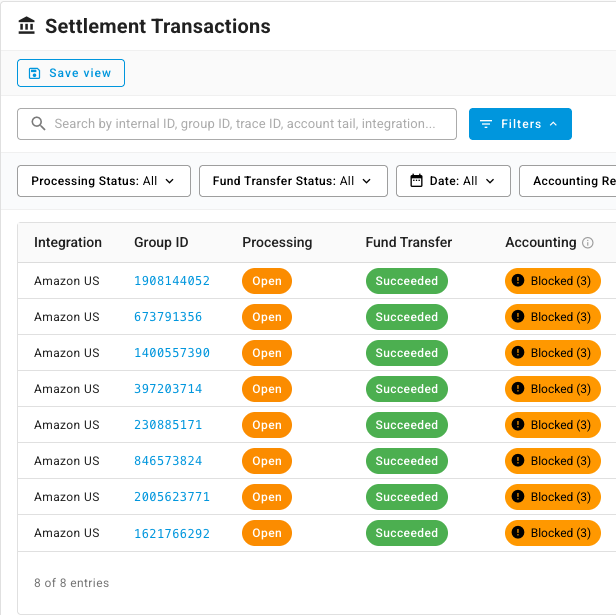Click Open badge in row 230885171

pyautogui.click(x=267, y=425)
